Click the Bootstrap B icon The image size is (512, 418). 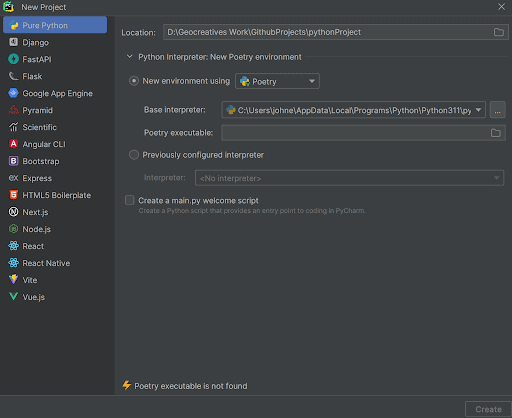click(x=14, y=161)
